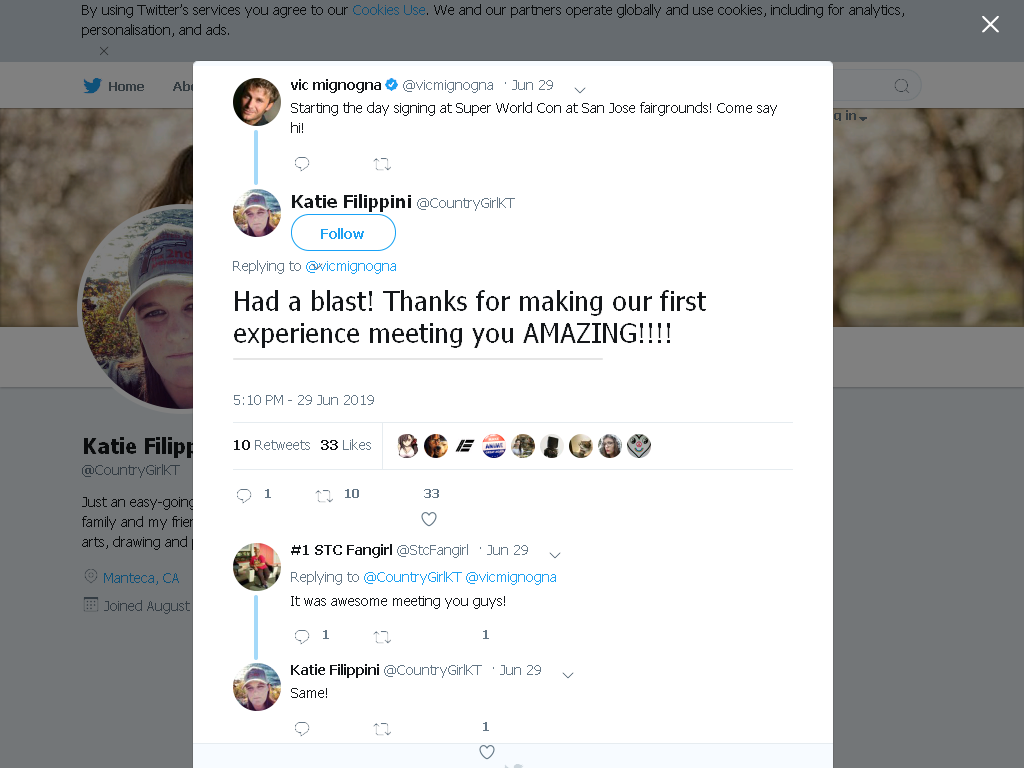1024x768 pixels.
Task: Retweet #1 STC Fangirl's reply
Action: [x=382, y=636]
